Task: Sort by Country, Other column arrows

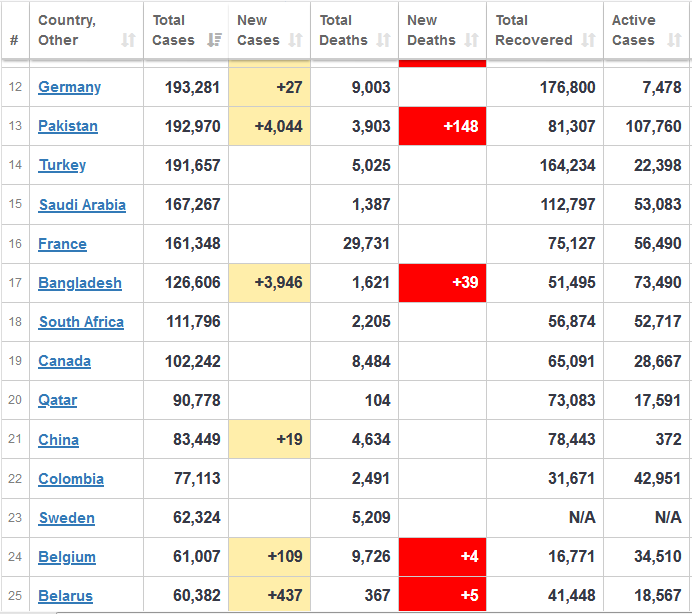Action: [128, 40]
